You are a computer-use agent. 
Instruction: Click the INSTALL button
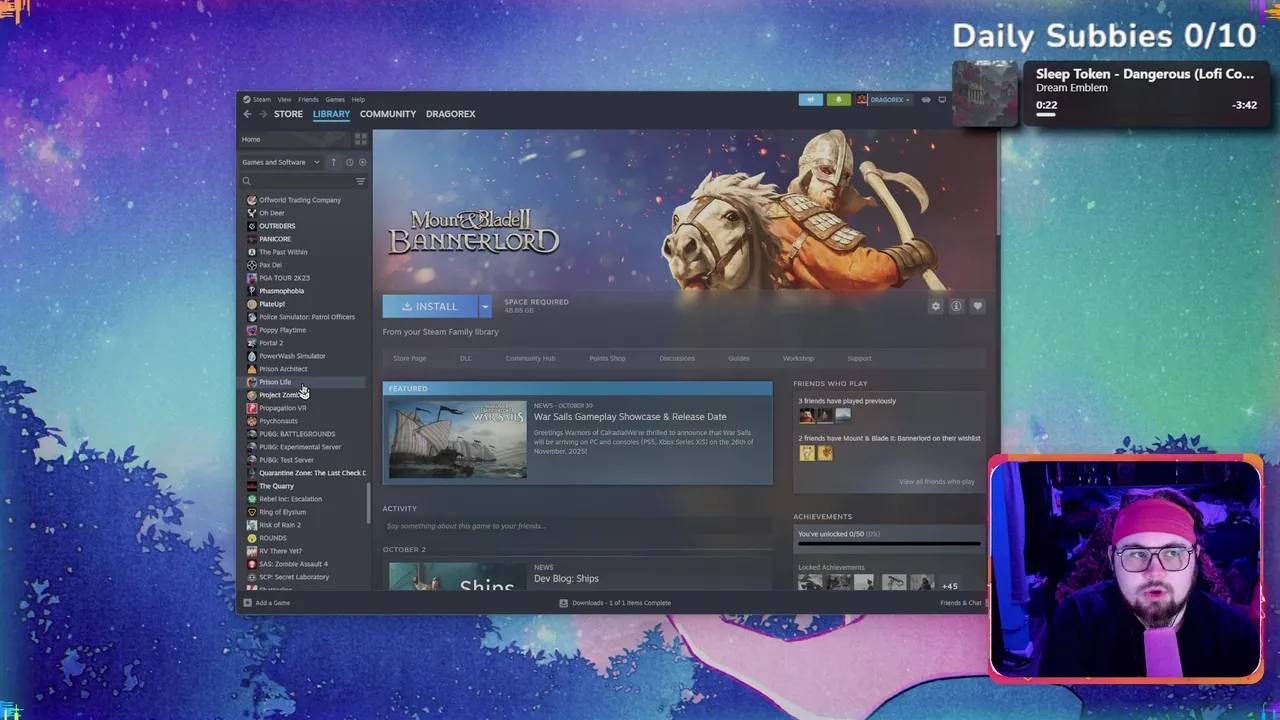(430, 306)
